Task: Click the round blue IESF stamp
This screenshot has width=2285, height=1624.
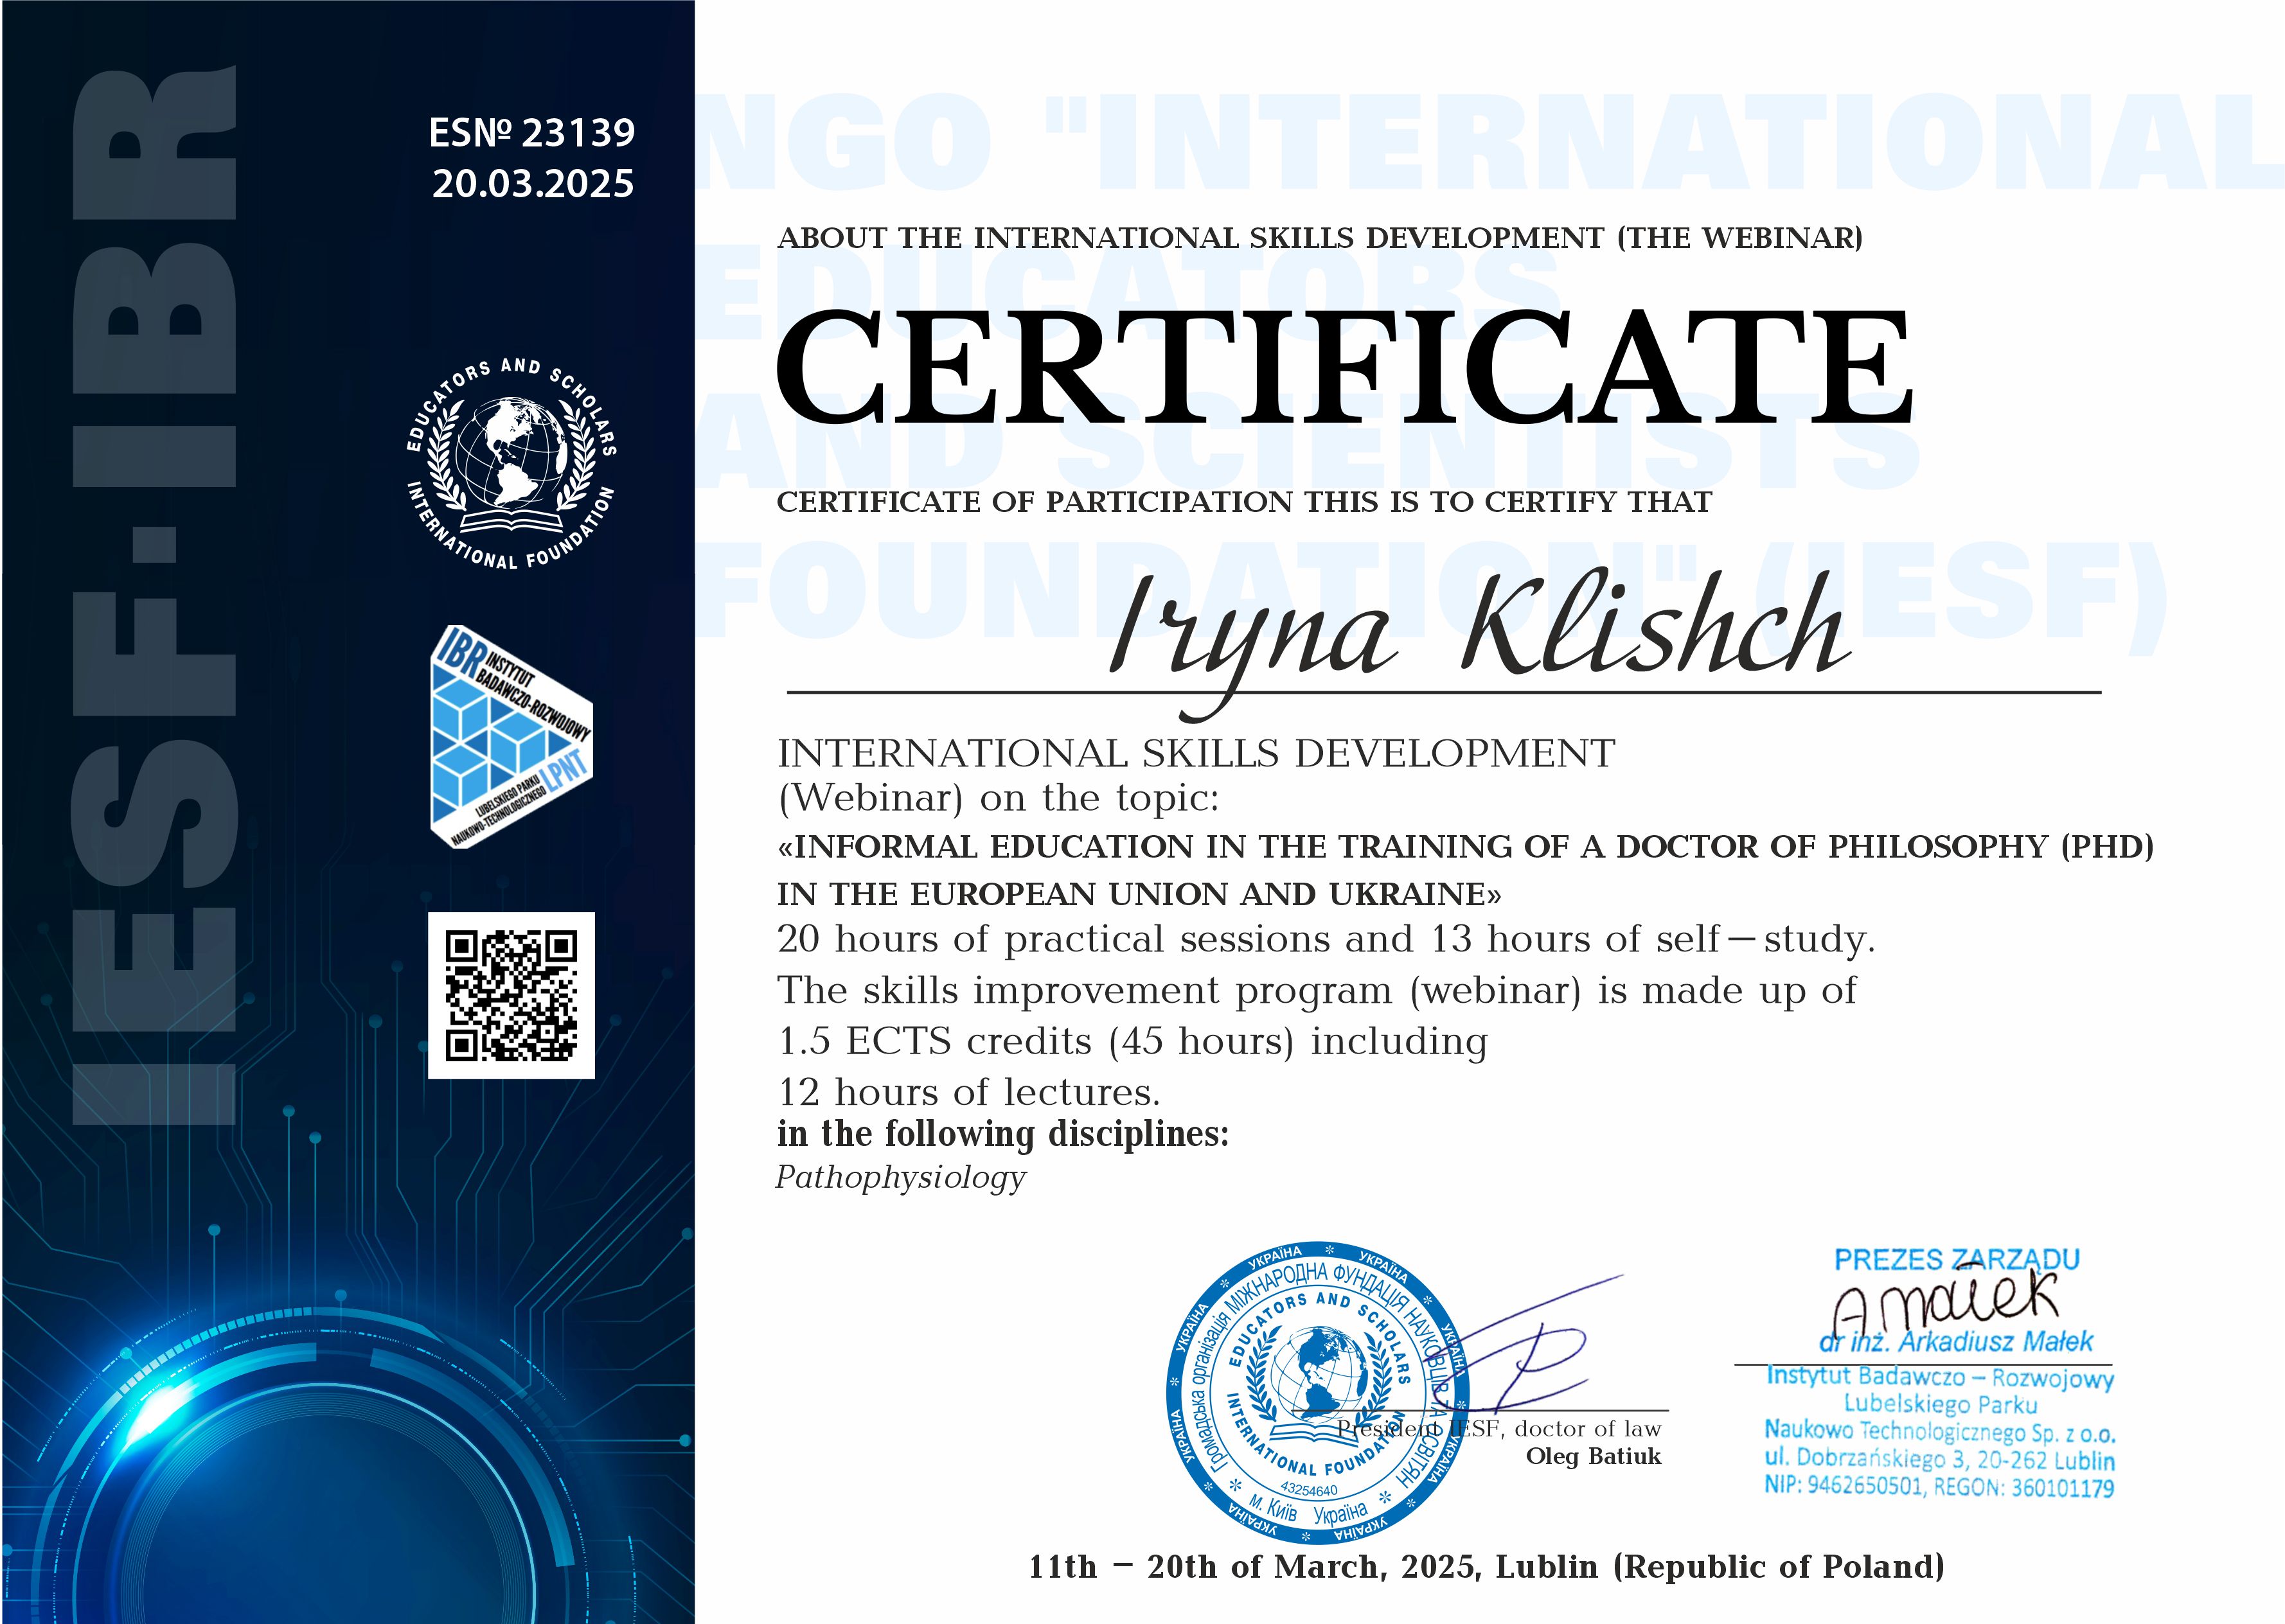Action: 1318,1394
